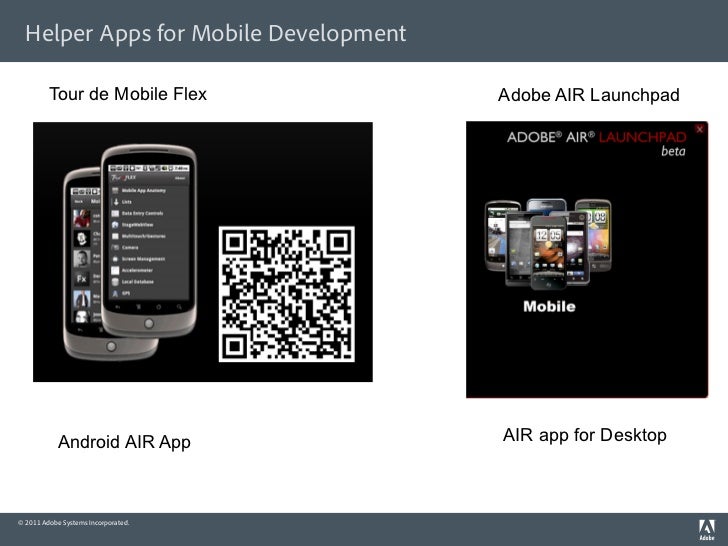This screenshot has height=546, width=728.
Task: Tap front phone's search key
Action: point(179,307)
